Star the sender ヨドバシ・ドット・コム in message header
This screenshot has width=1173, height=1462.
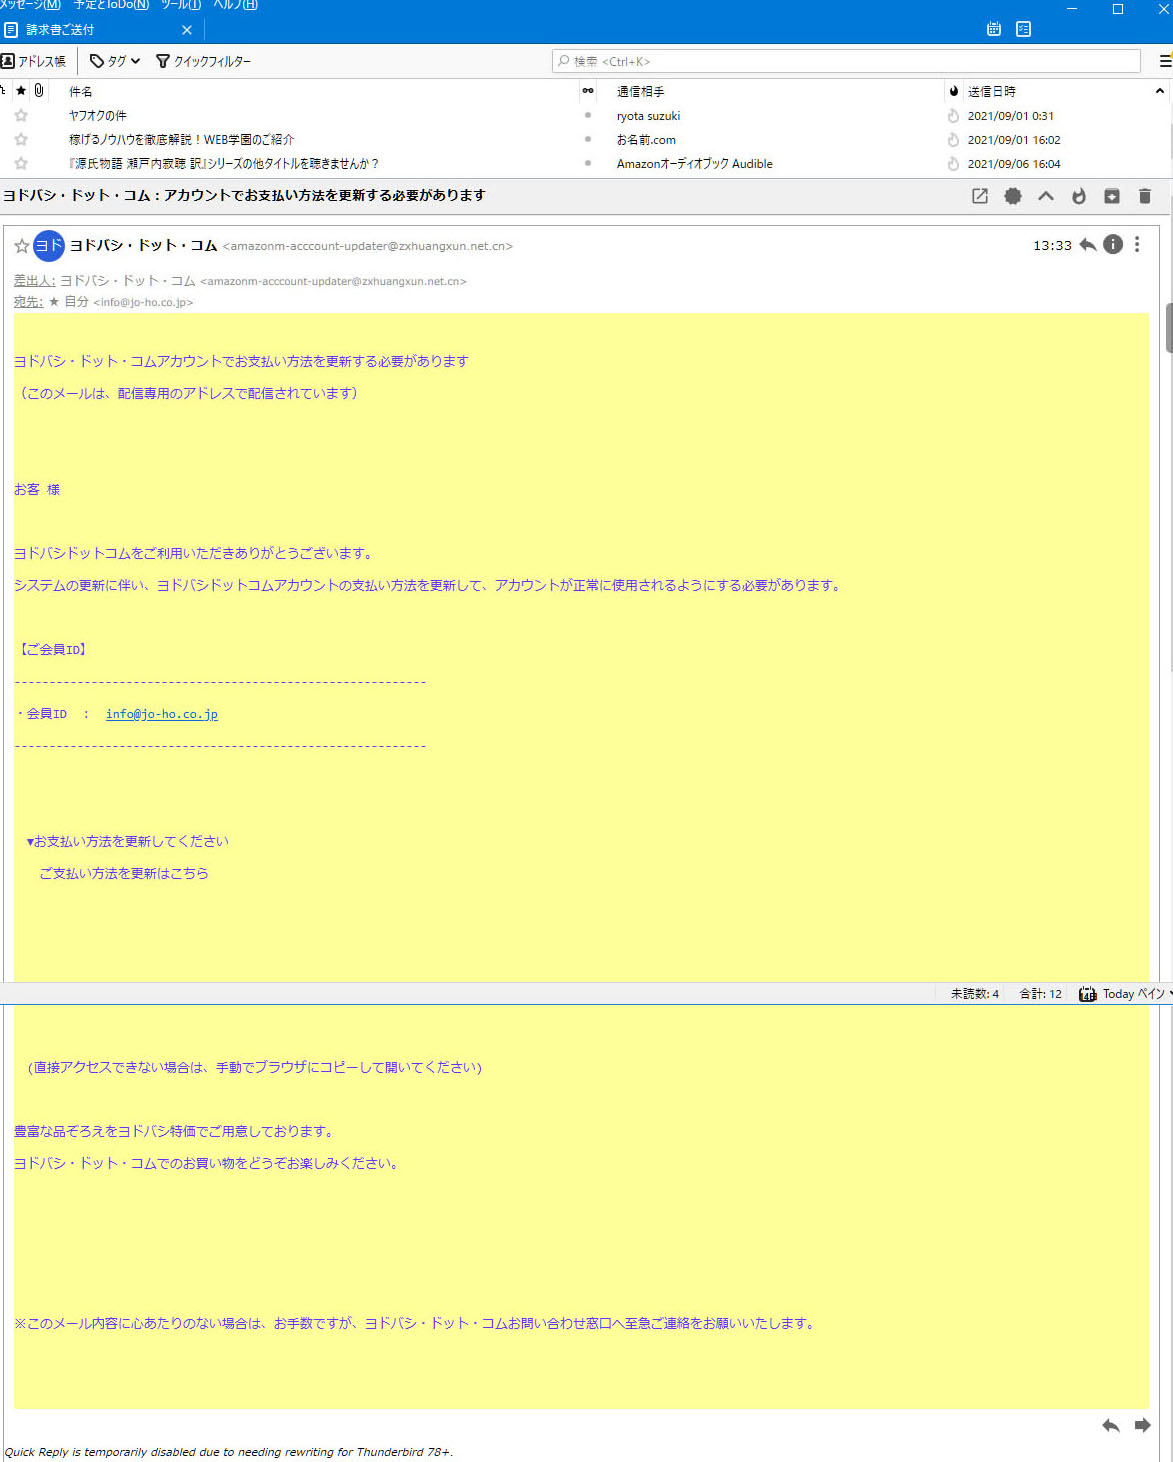pyautogui.click(x=19, y=245)
